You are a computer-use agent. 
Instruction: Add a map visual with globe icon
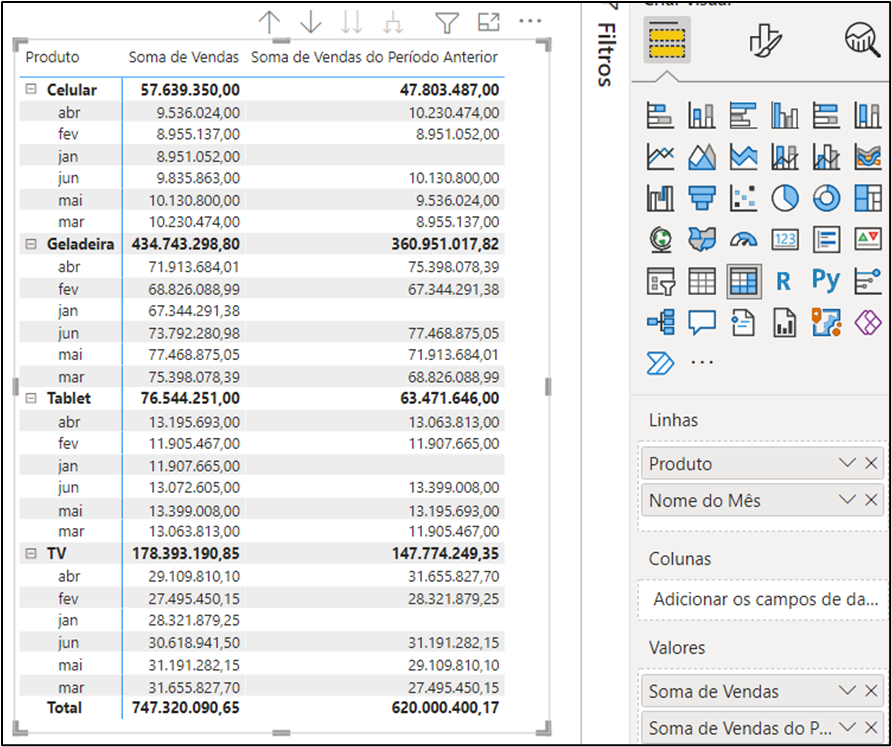(x=660, y=240)
